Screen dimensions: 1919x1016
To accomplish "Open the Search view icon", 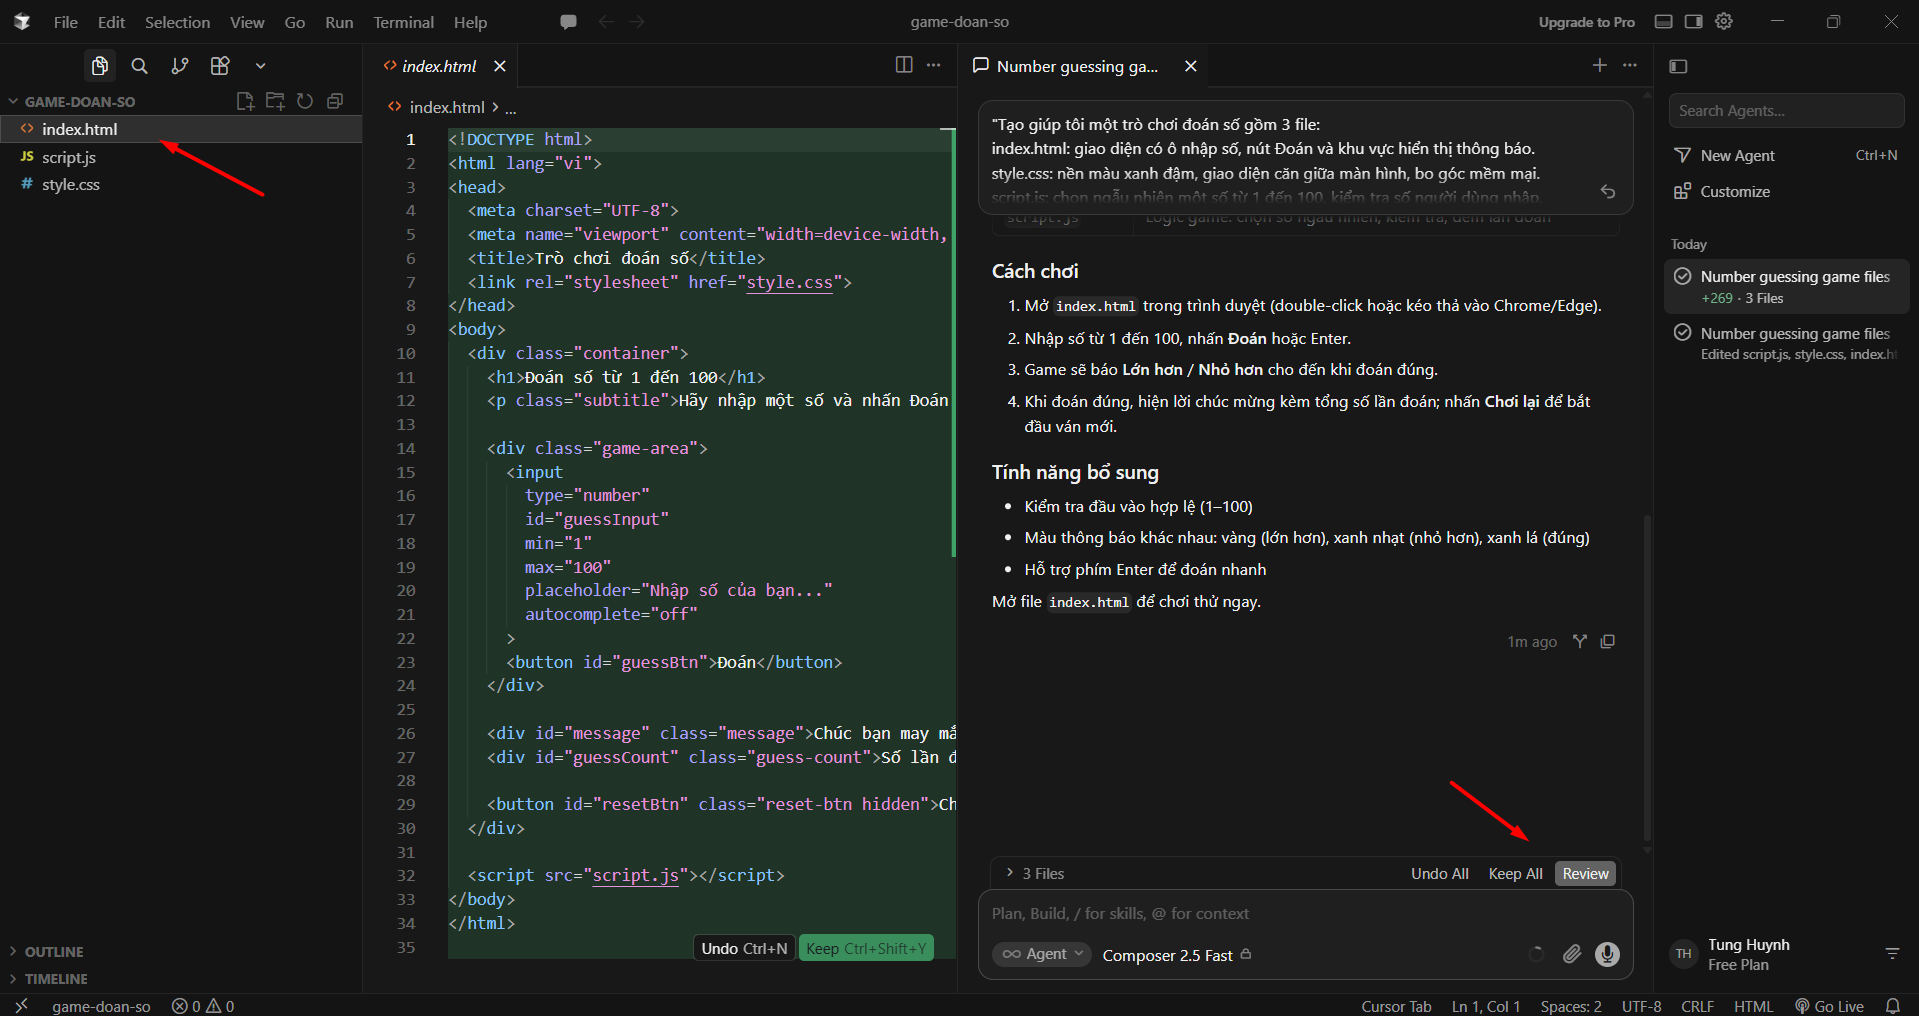I will click(140, 66).
